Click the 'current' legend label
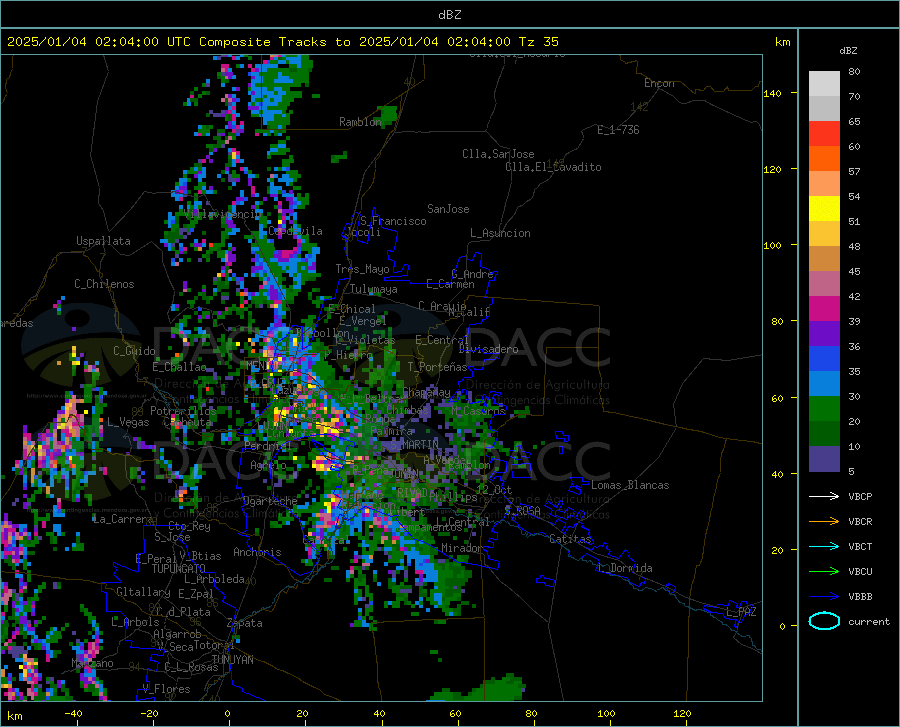 pos(869,621)
